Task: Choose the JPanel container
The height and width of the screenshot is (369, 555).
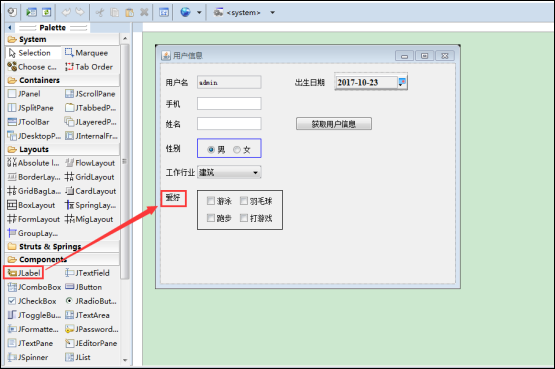Action: point(24,94)
